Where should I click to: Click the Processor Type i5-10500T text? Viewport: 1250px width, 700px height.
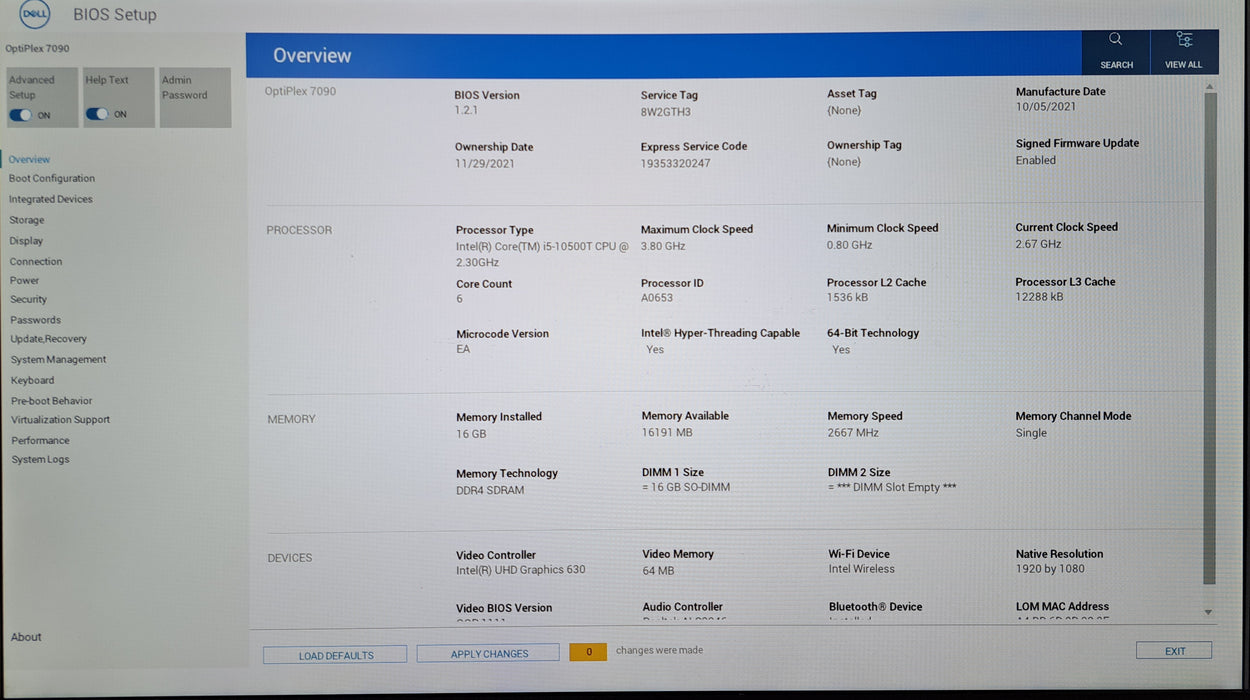click(x=543, y=254)
